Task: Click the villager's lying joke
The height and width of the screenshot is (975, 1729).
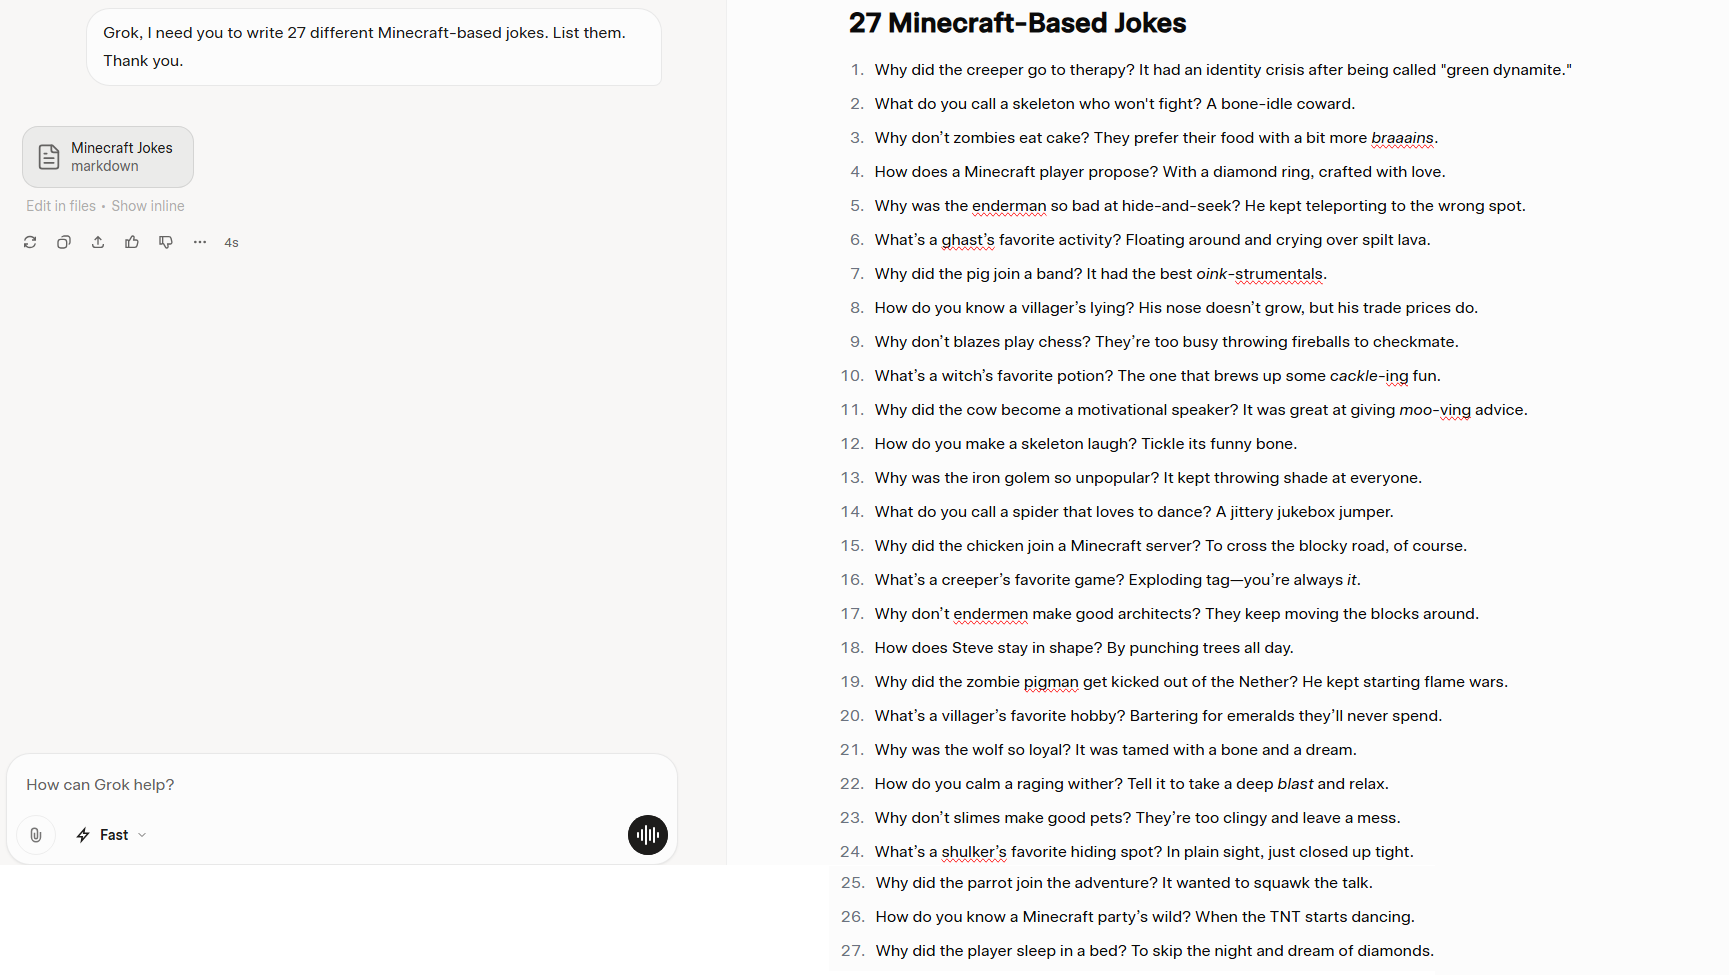Action: pos(1176,308)
